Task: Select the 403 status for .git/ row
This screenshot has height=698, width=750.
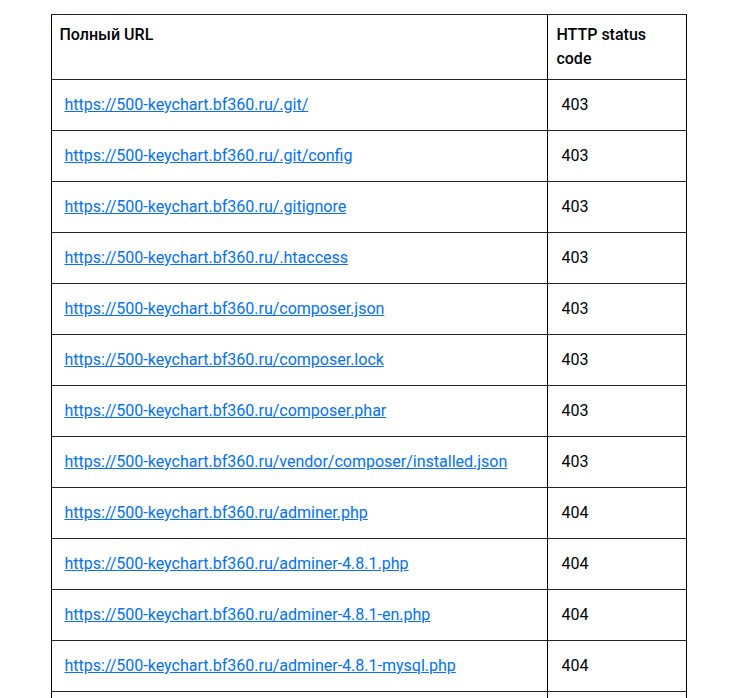Action: click(x=574, y=104)
